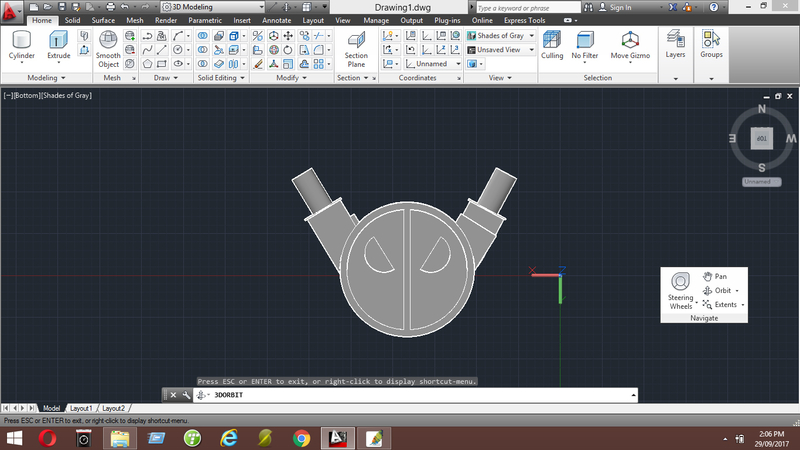Open File Explorer from the taskbar

[x=120, y=438]
